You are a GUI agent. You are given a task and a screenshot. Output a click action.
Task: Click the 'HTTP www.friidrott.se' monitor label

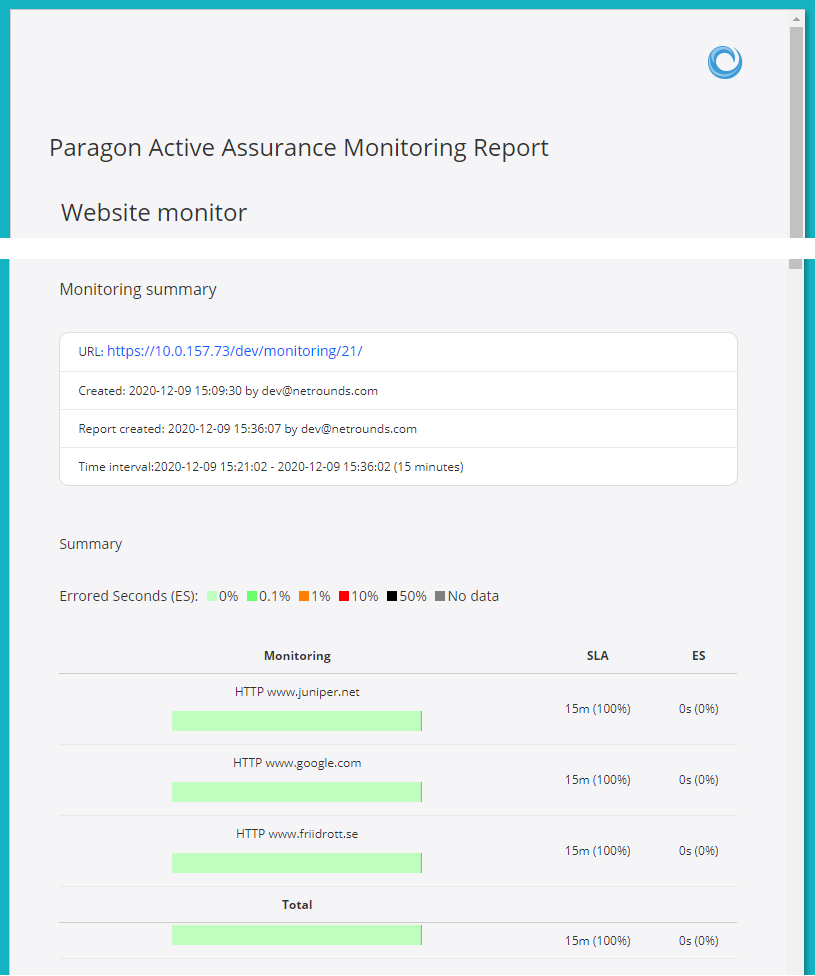click(297, 834)
